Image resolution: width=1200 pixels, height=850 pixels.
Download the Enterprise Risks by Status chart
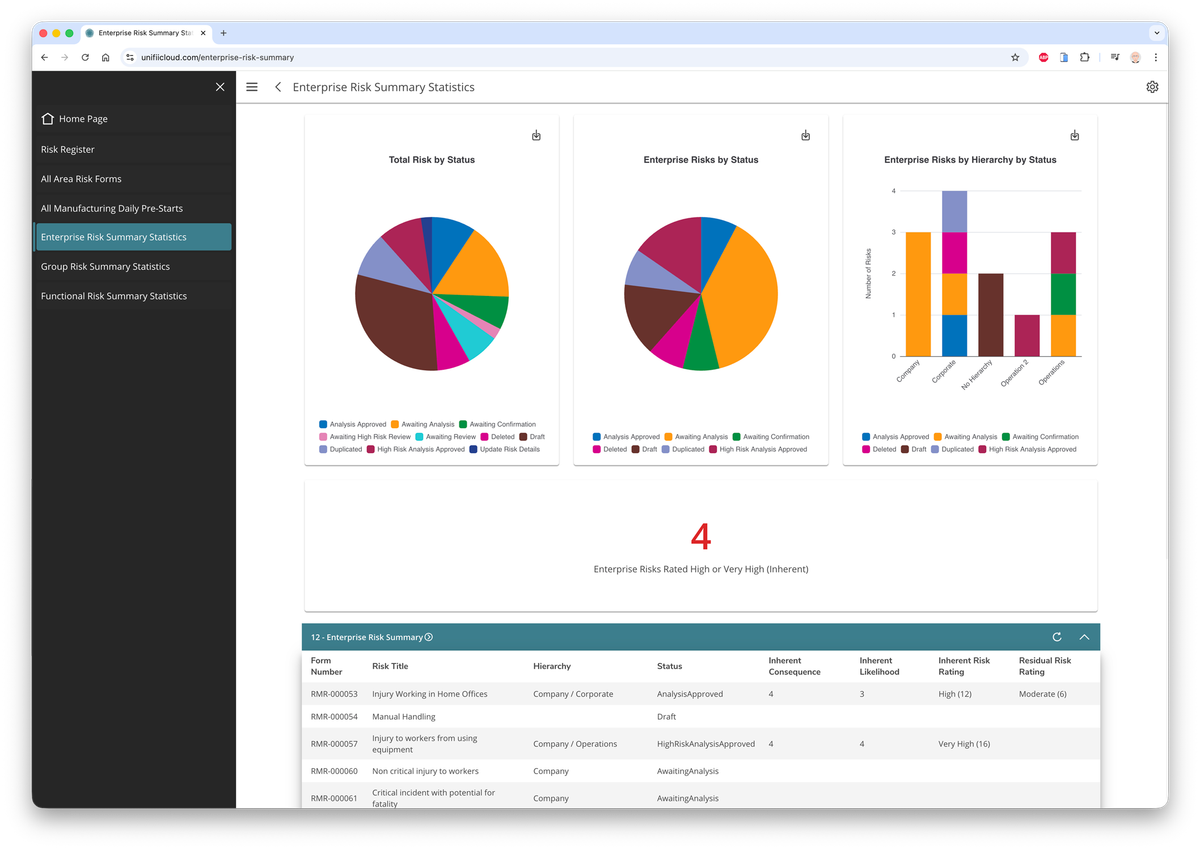click(x=805, y=135)
